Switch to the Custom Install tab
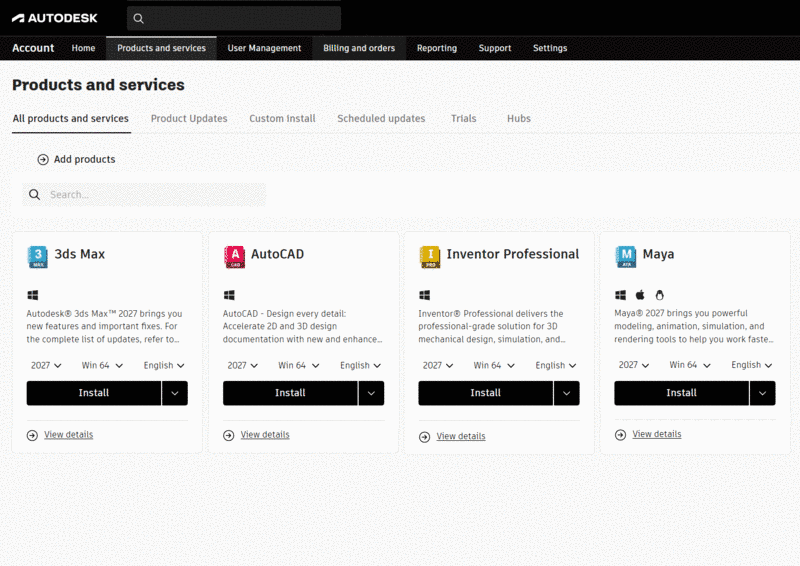Screen dimensions: 800x566 tap(282, 118)
